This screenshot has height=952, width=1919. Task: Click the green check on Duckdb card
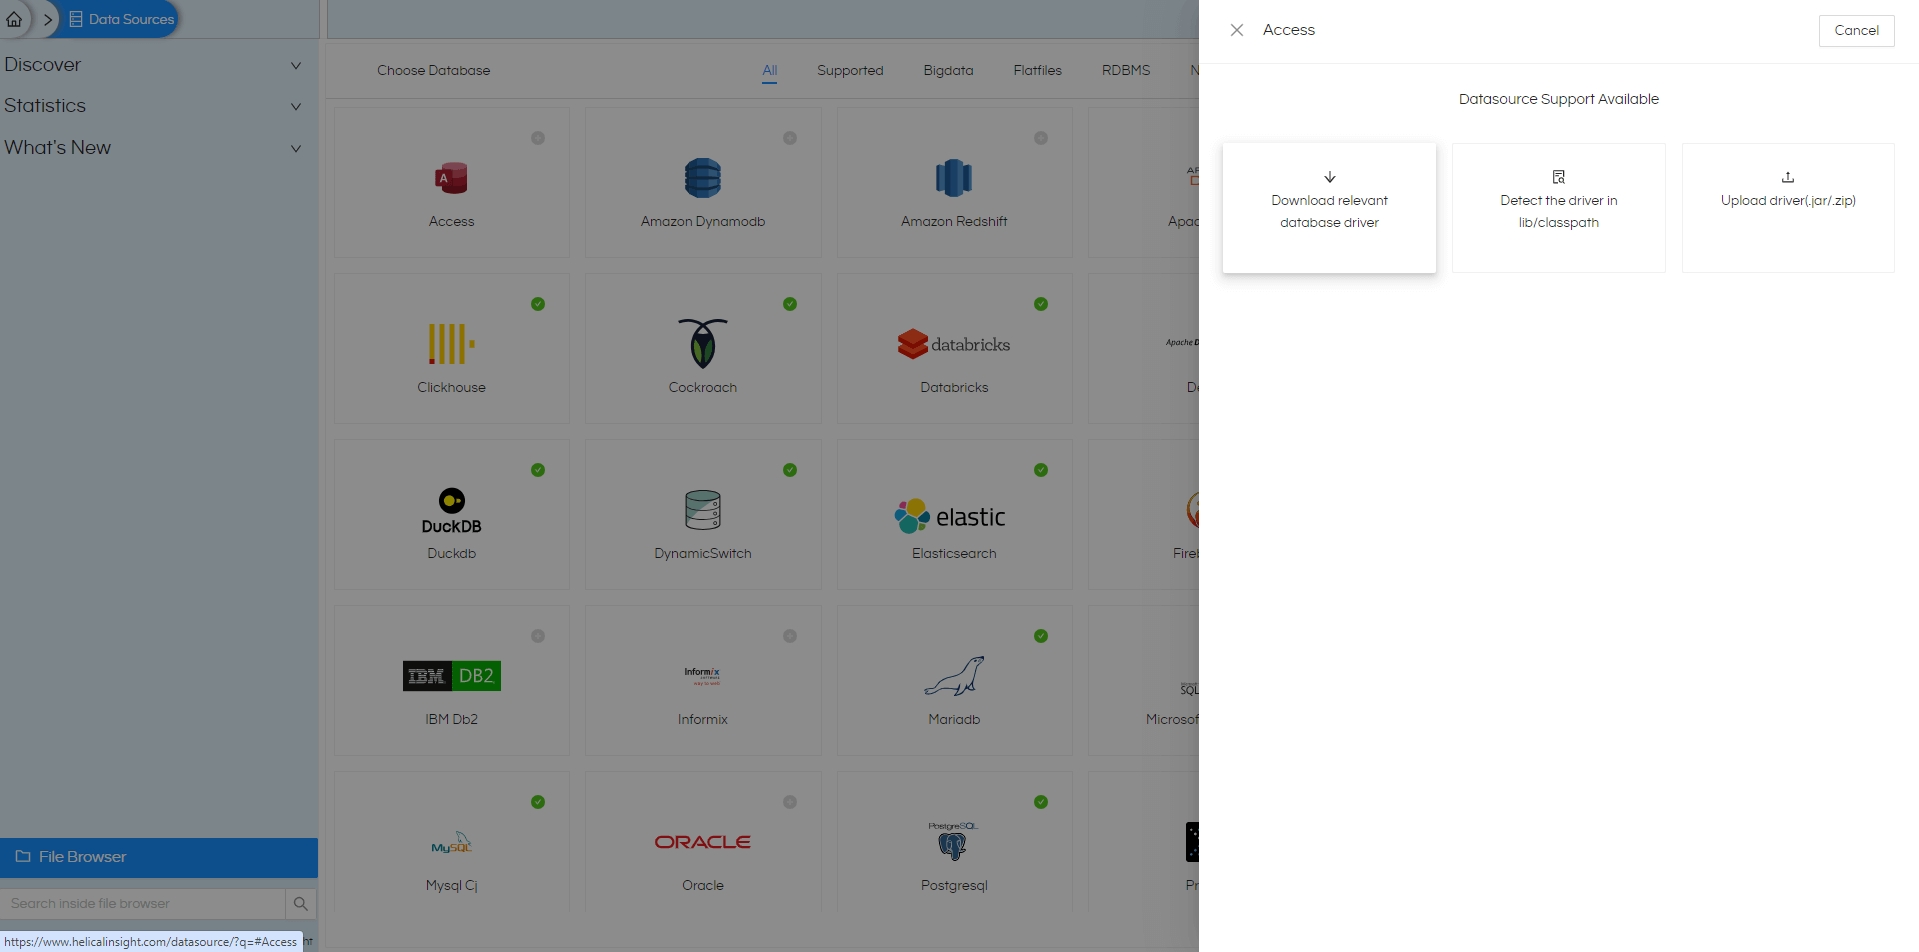[x=538, y=470]
